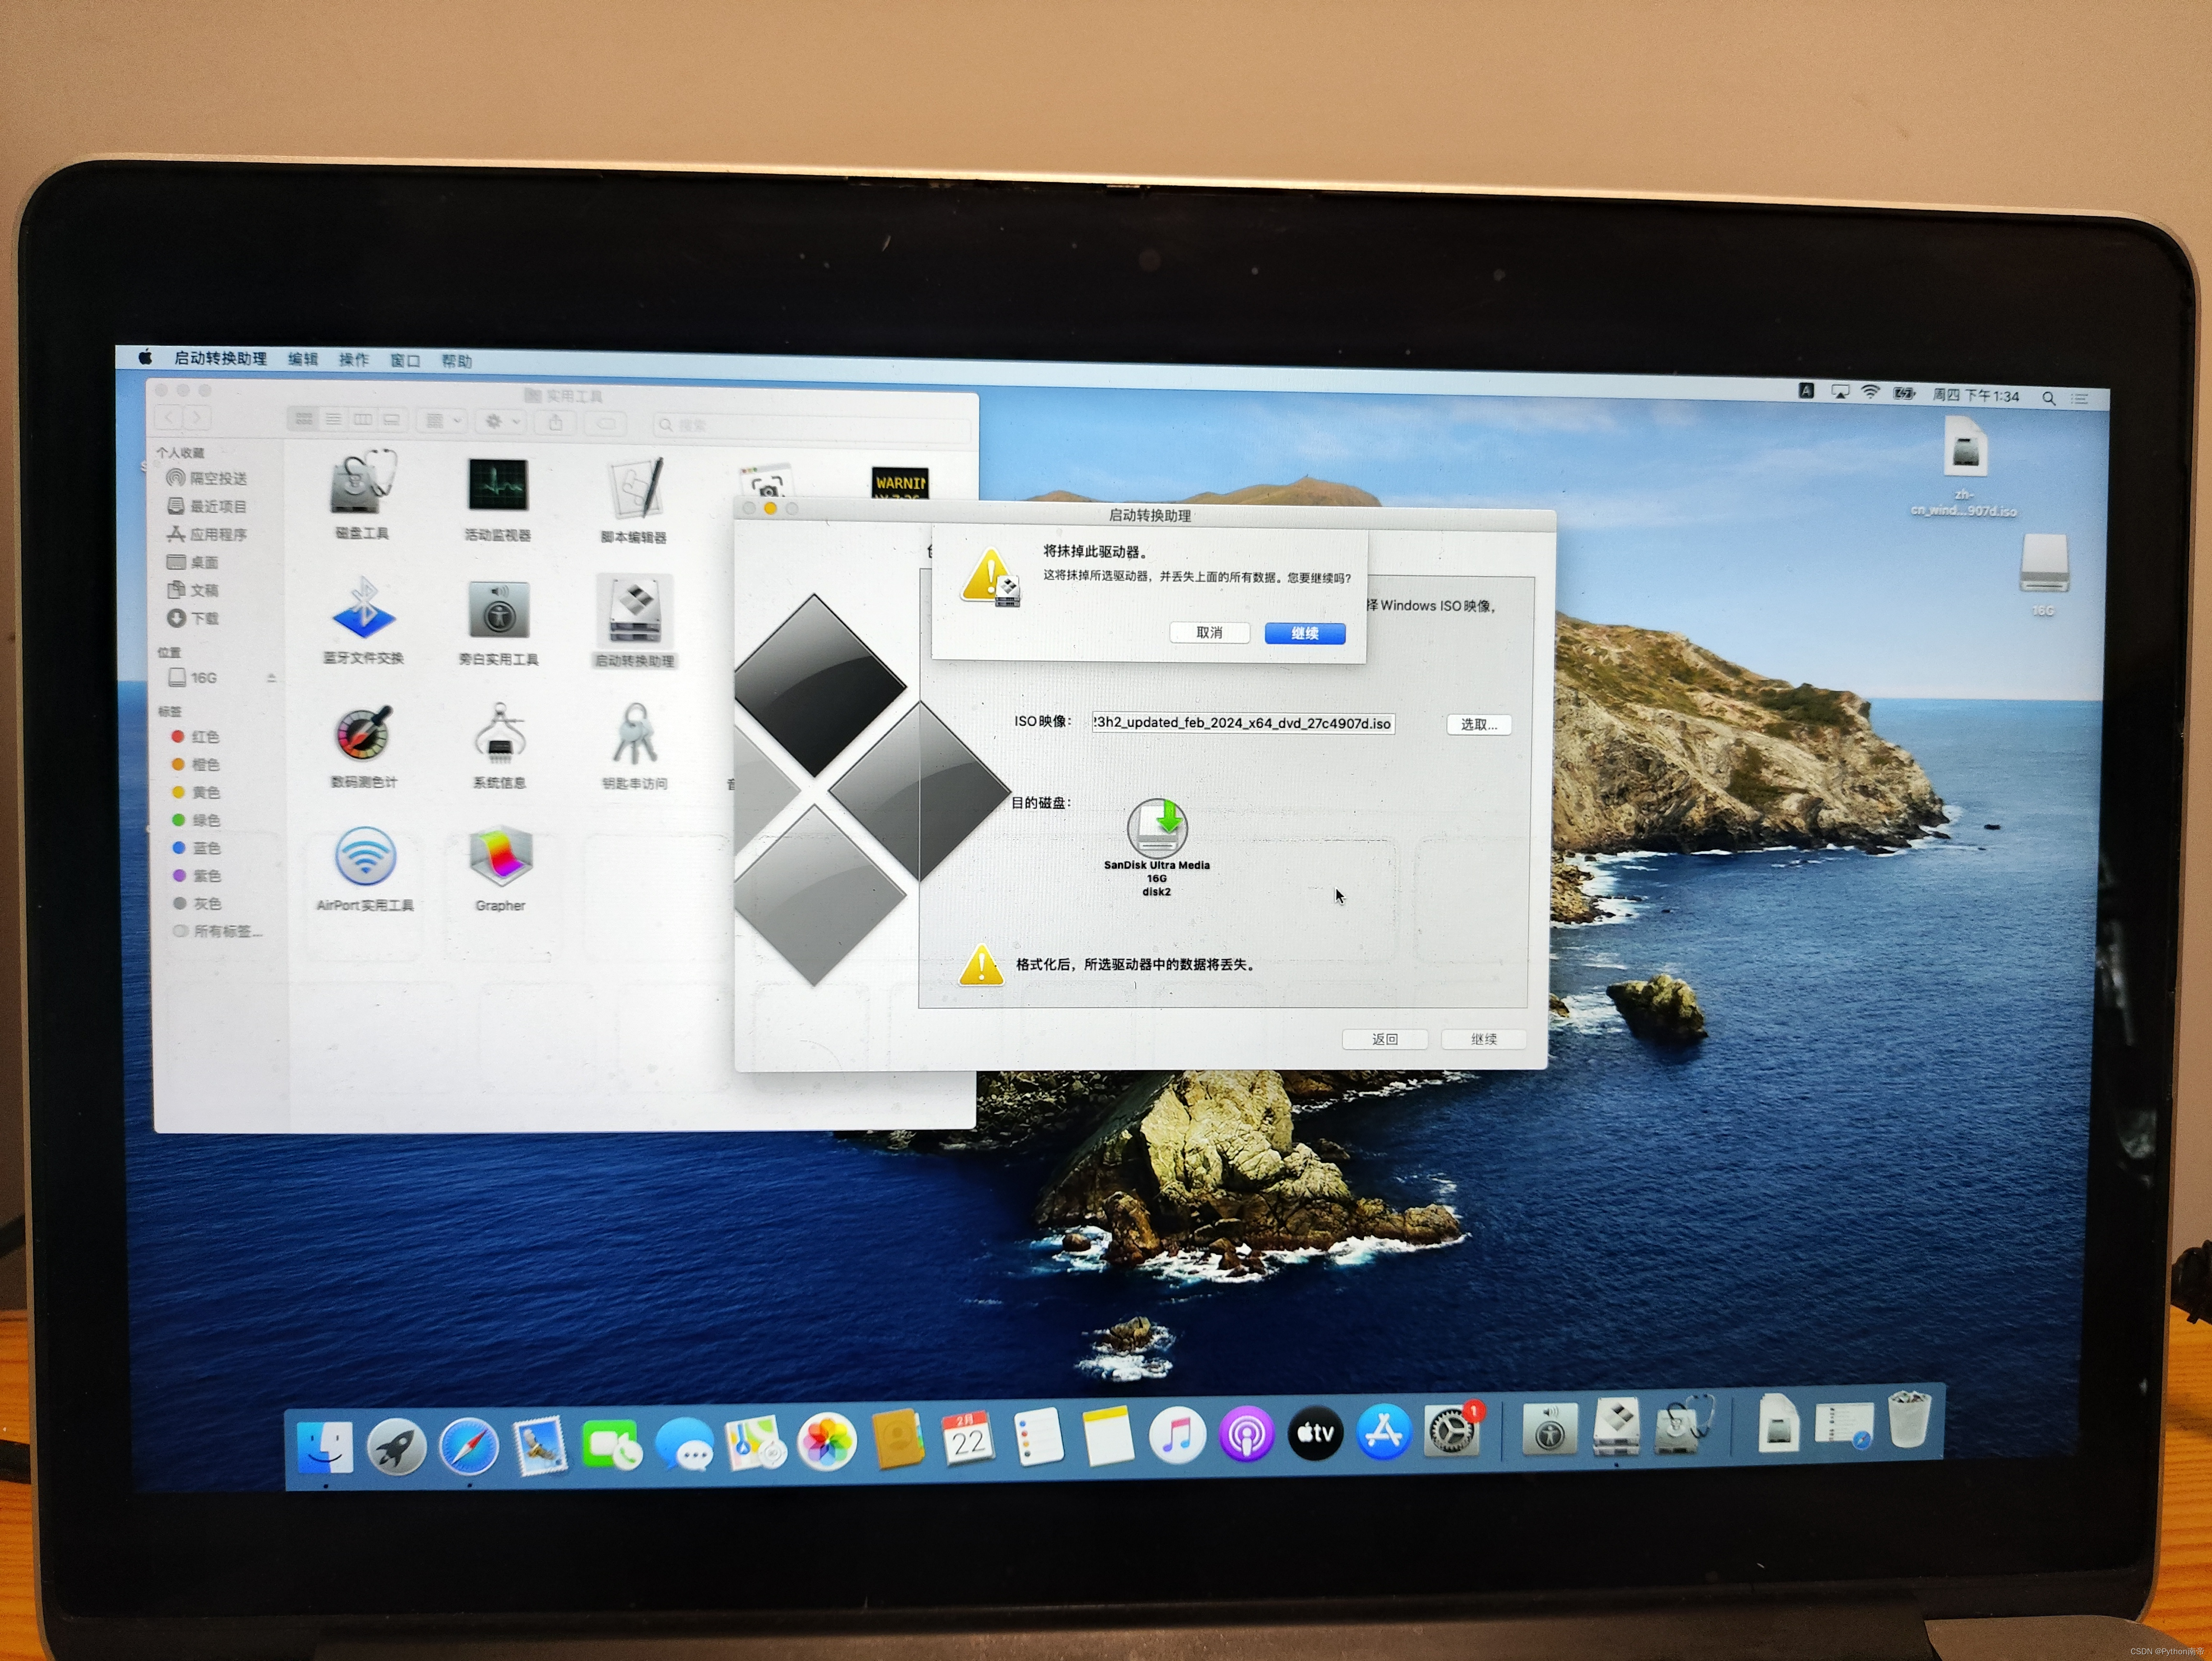2212x1661 pixels.
Task: Open the Finder action gear dropdown
Action: pos(502,422)
